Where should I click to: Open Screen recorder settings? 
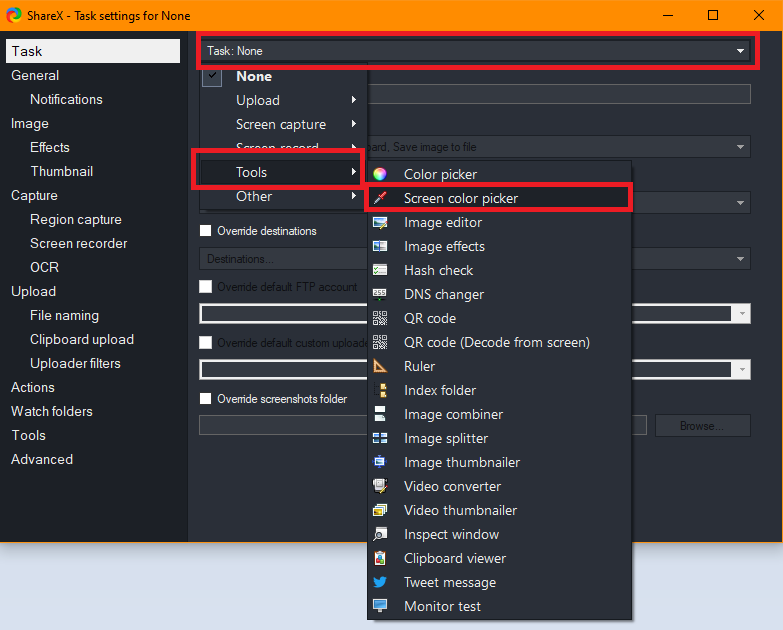[x=78, y=243]
